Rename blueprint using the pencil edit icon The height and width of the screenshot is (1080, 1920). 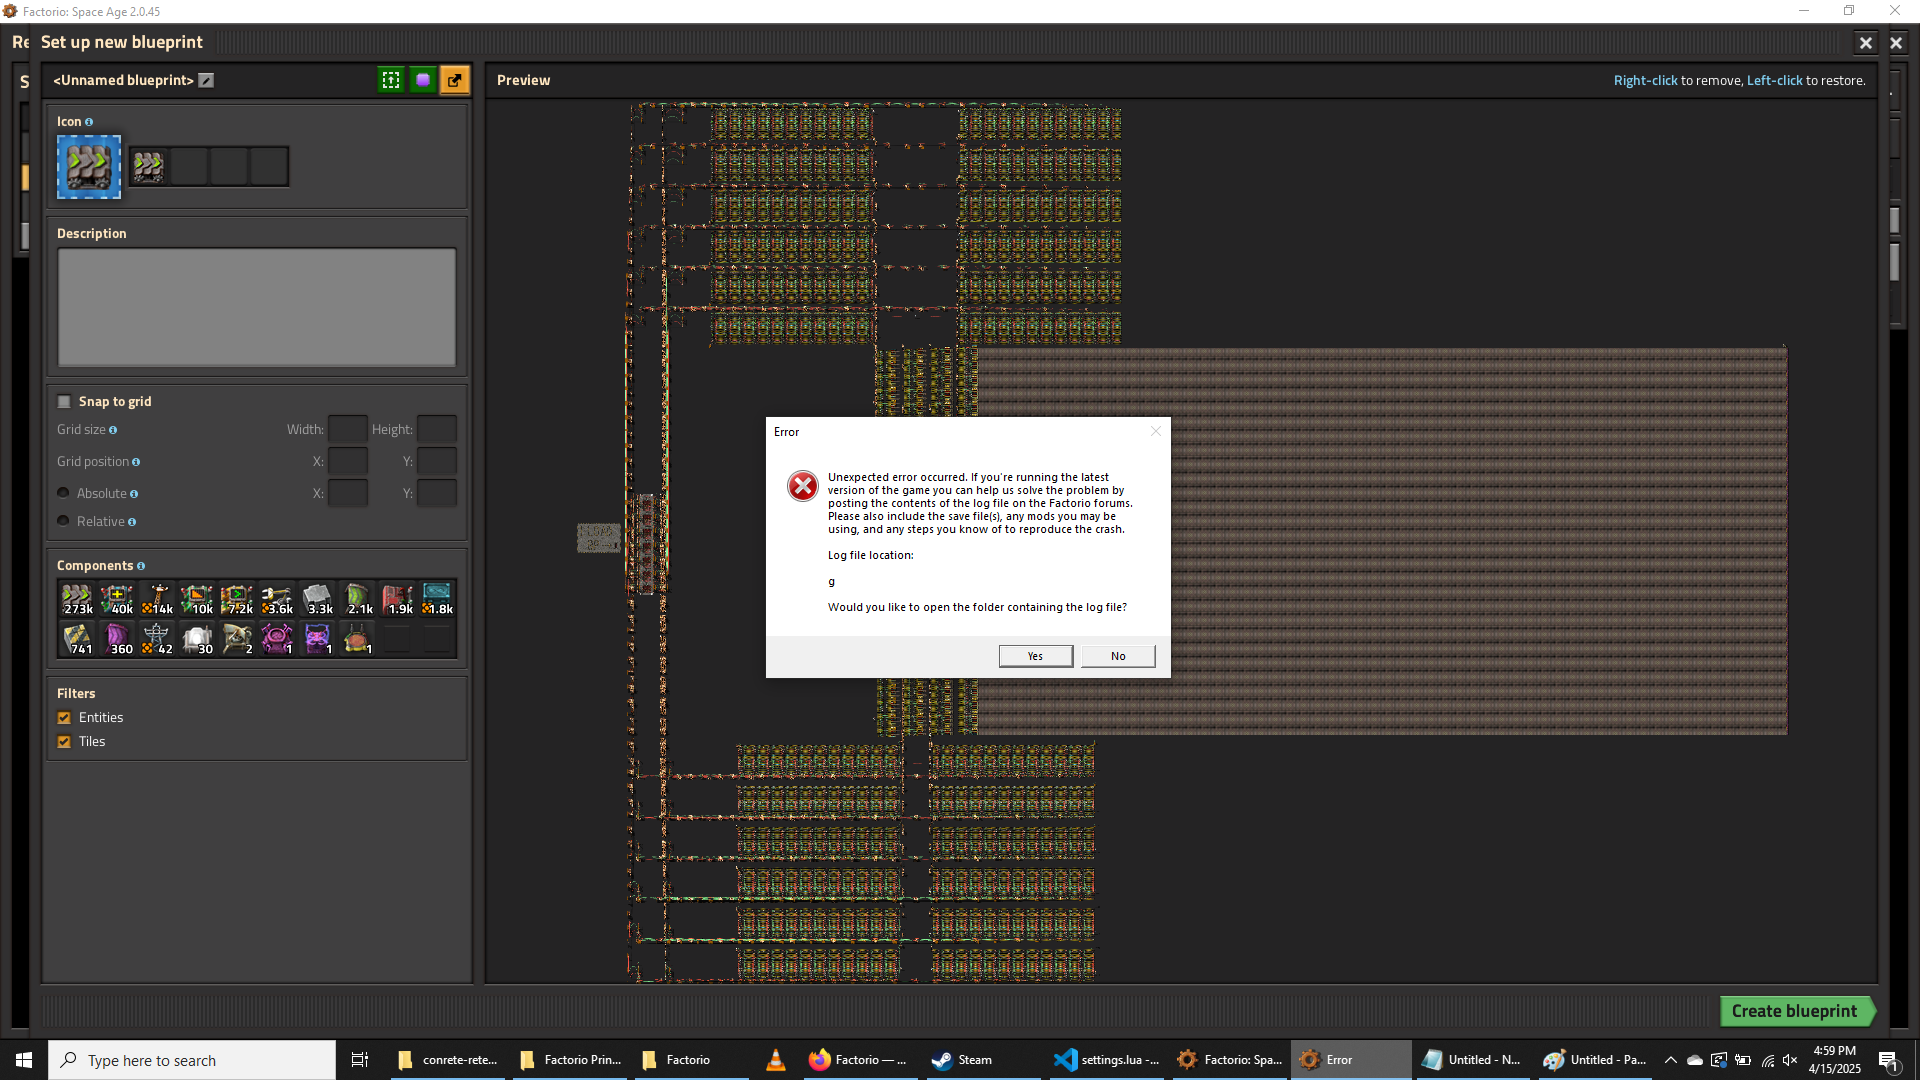[206, 80]
